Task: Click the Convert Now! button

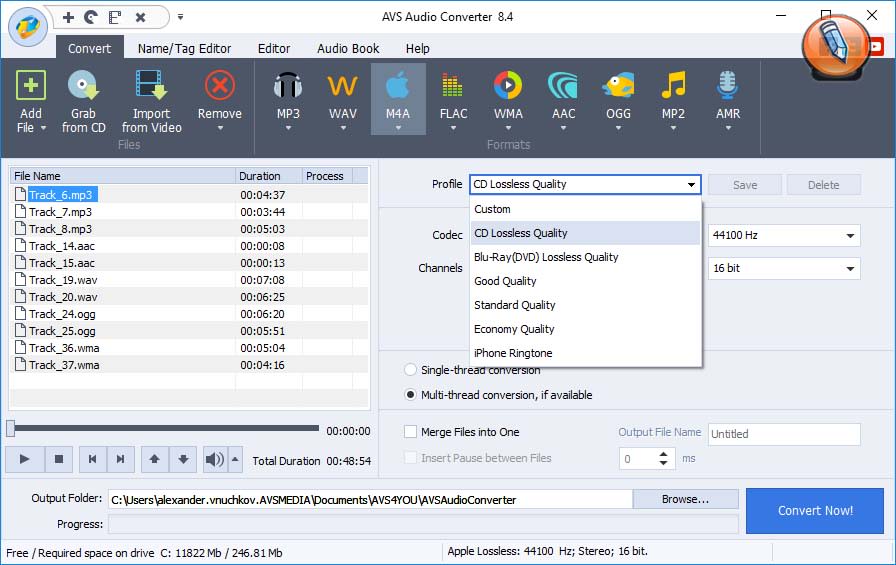Action: tap(815, 511)
